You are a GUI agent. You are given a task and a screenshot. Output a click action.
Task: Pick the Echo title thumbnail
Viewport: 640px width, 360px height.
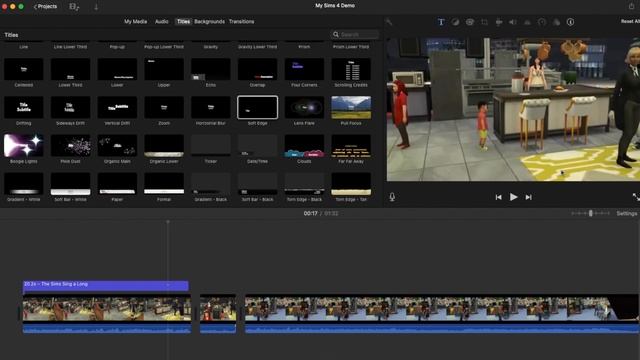point(211,69)
